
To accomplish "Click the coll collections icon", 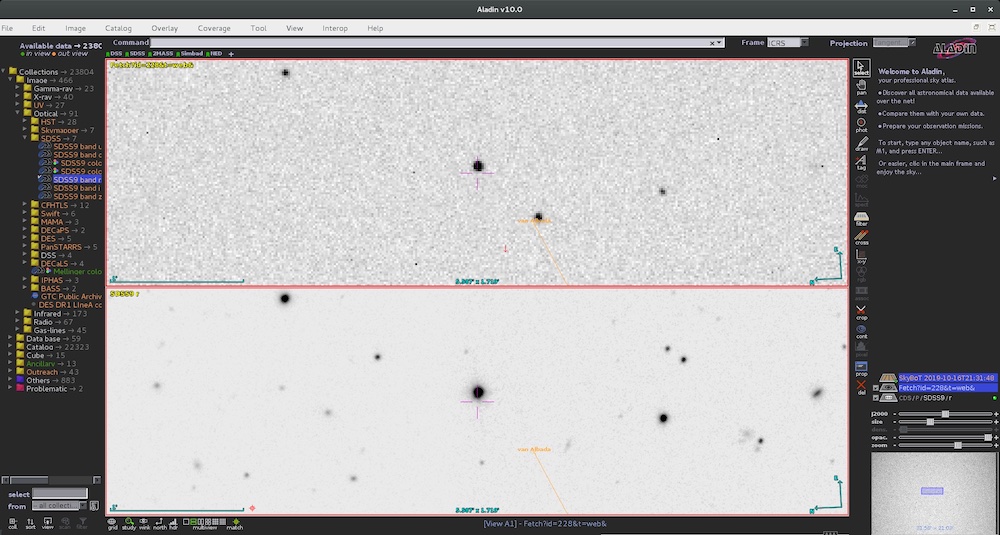I will 13,524.
